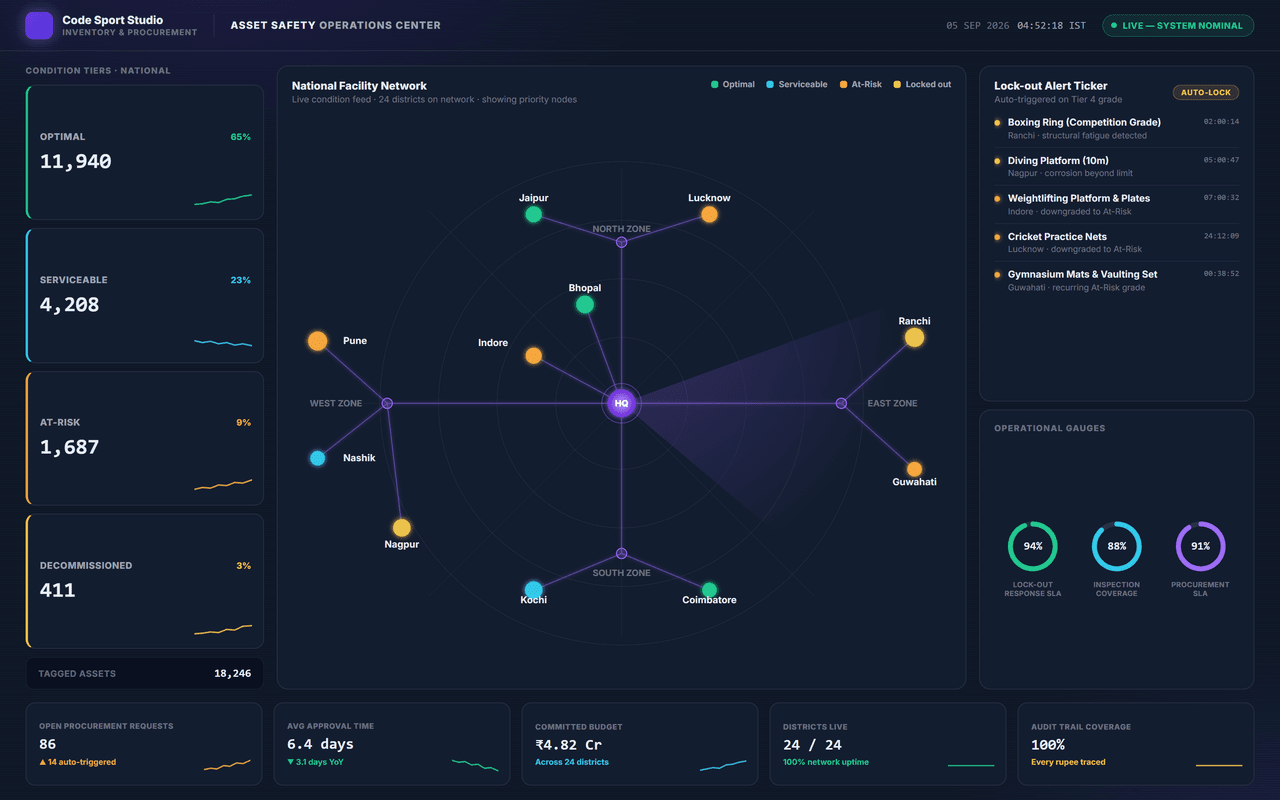Select the East Zone hub node
The width and height of the screenshot is (1280, 800).
pos(841,404)
